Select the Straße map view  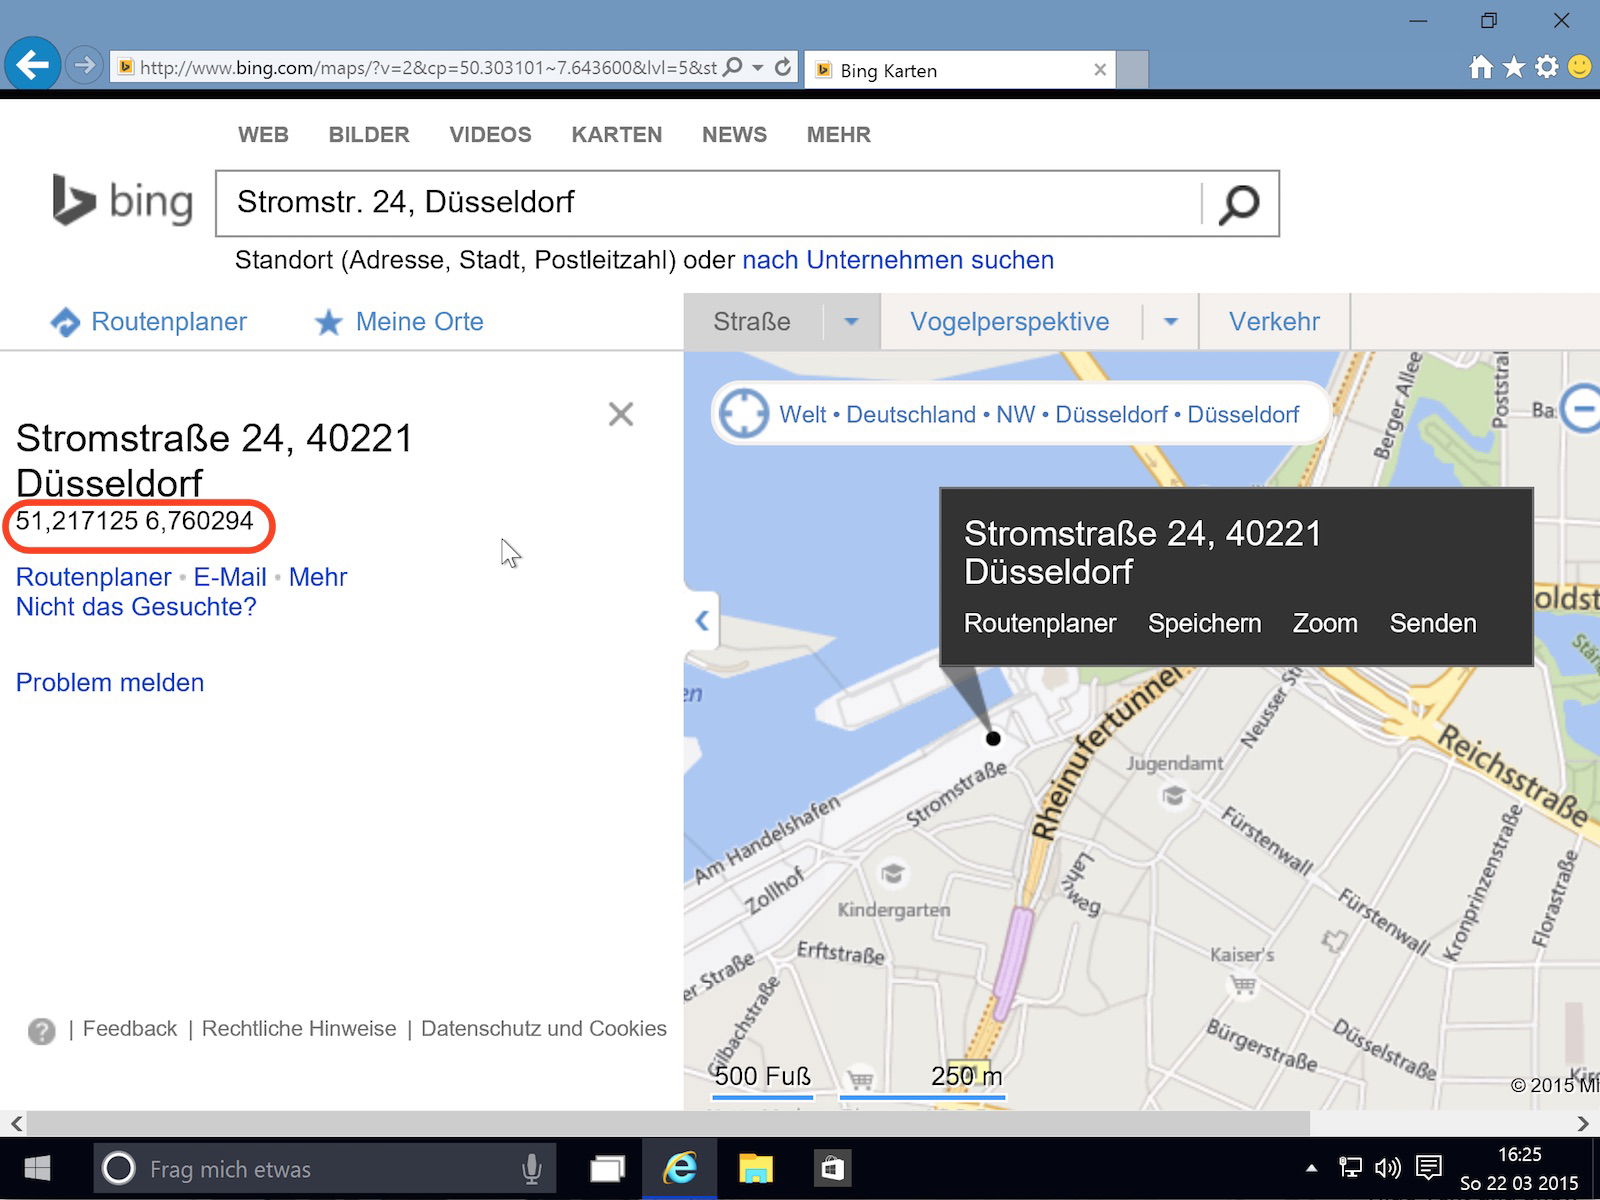752,322
